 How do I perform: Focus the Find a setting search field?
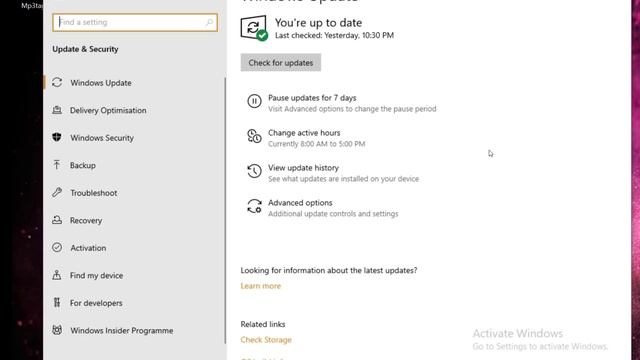coord(135,22)
